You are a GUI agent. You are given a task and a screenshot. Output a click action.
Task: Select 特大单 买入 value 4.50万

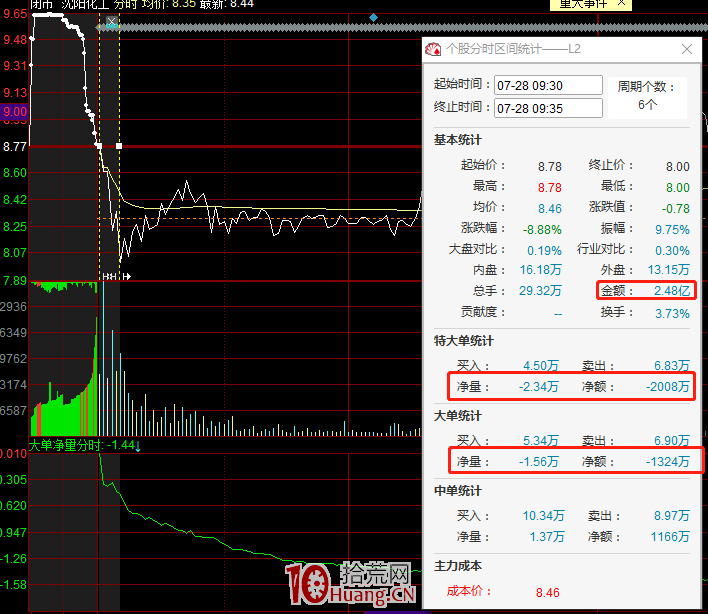point(541,365)
